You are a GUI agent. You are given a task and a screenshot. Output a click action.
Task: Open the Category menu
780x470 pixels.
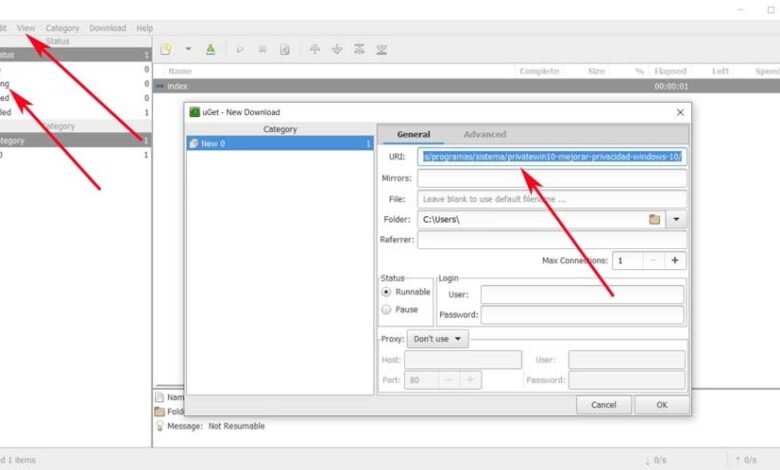tap(62, 28)
